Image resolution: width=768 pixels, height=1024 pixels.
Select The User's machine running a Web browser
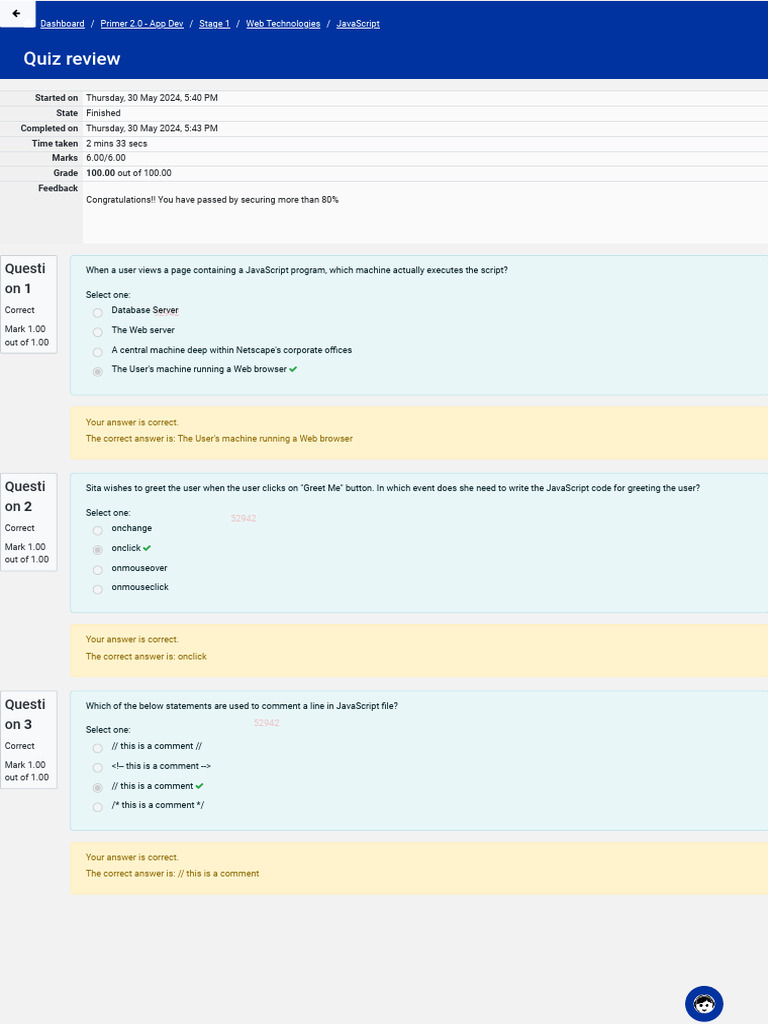pos(98,371)
